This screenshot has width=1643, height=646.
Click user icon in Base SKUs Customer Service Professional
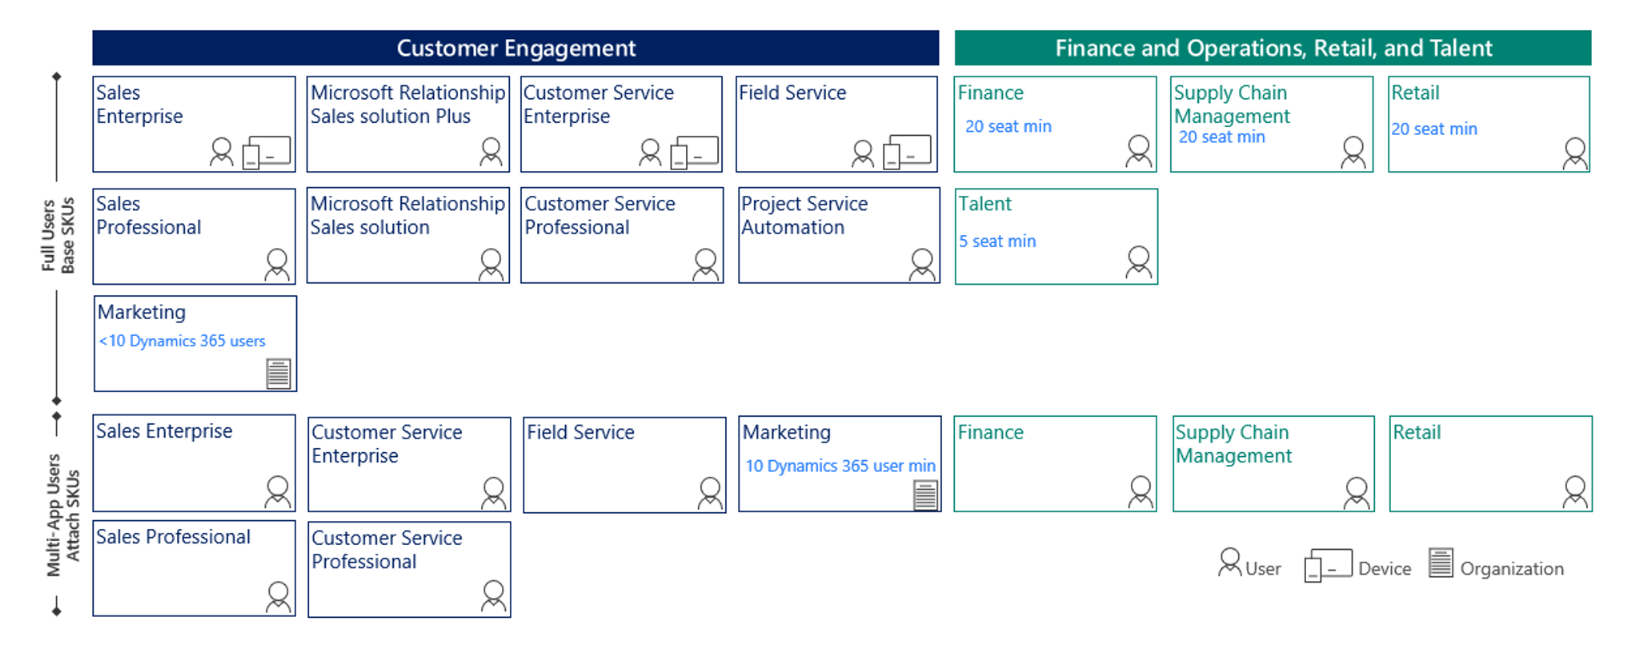coord(706,265)
